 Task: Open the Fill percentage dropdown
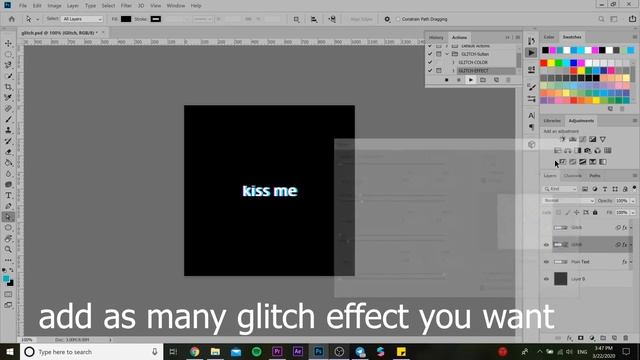(x=633, y=213)
